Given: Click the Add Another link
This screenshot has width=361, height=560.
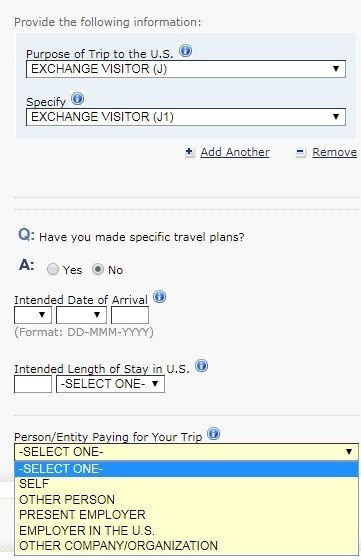Looking at the screenshot, I should click(x=235, y=152).
